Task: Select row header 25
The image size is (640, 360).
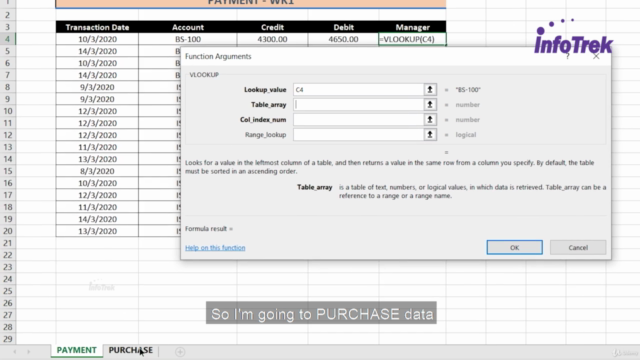Action: tap(8, 291)
